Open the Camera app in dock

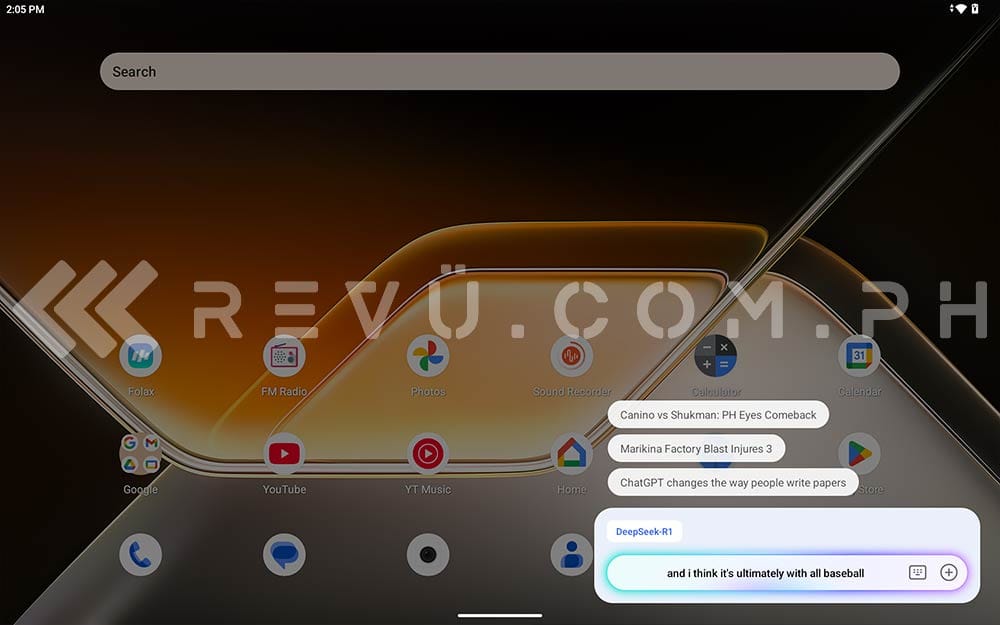coord(428,554)
